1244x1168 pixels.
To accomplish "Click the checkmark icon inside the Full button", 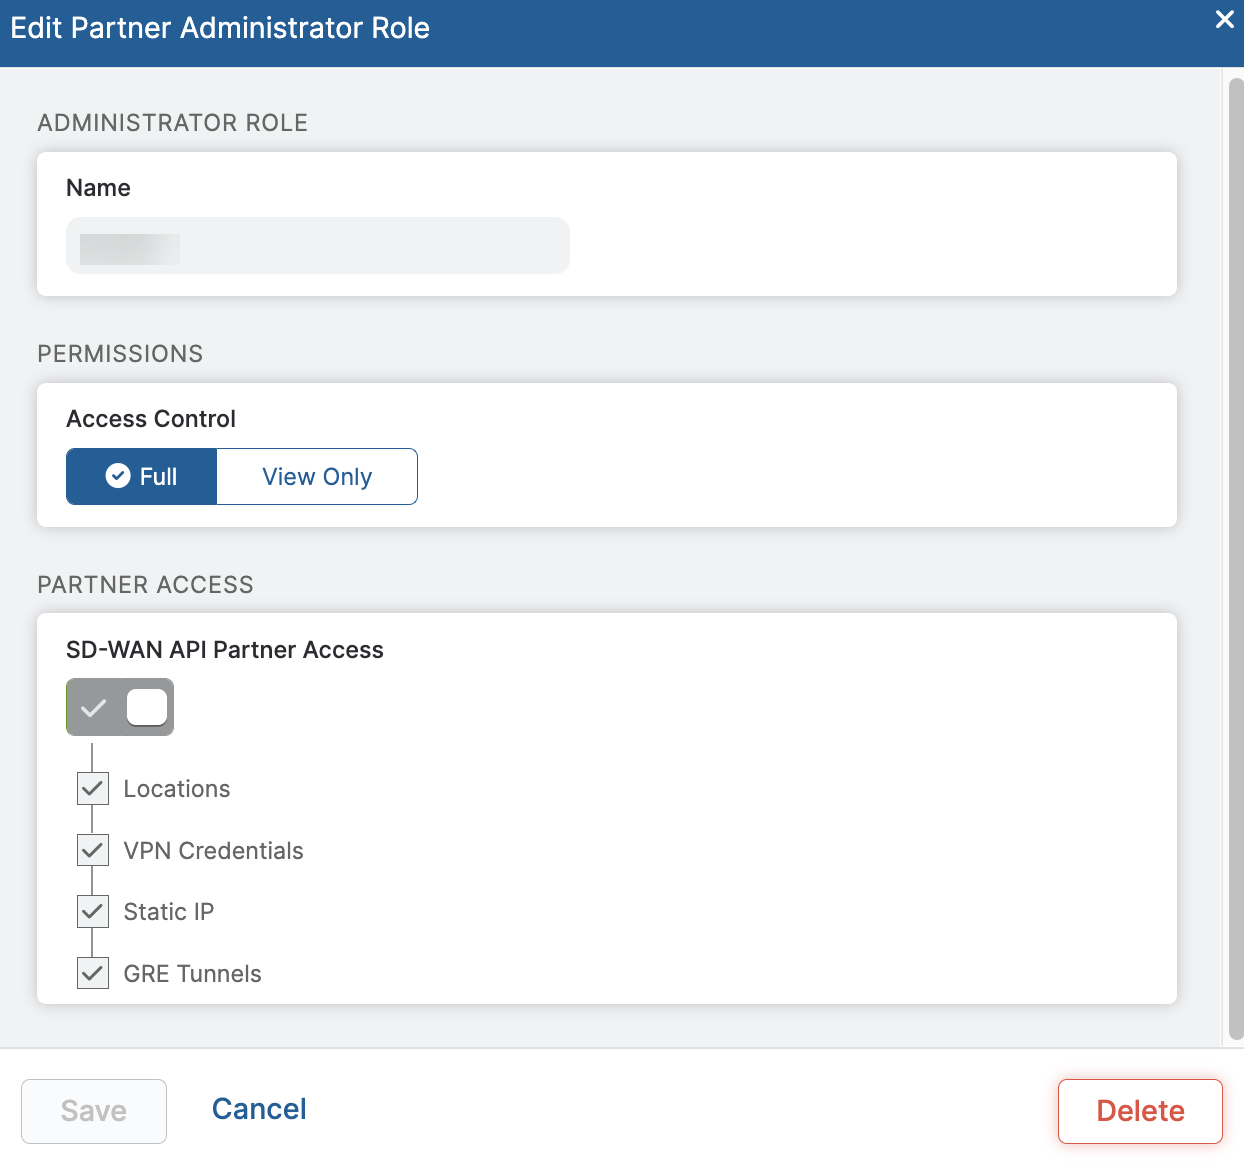I will (x=118, y=476).
